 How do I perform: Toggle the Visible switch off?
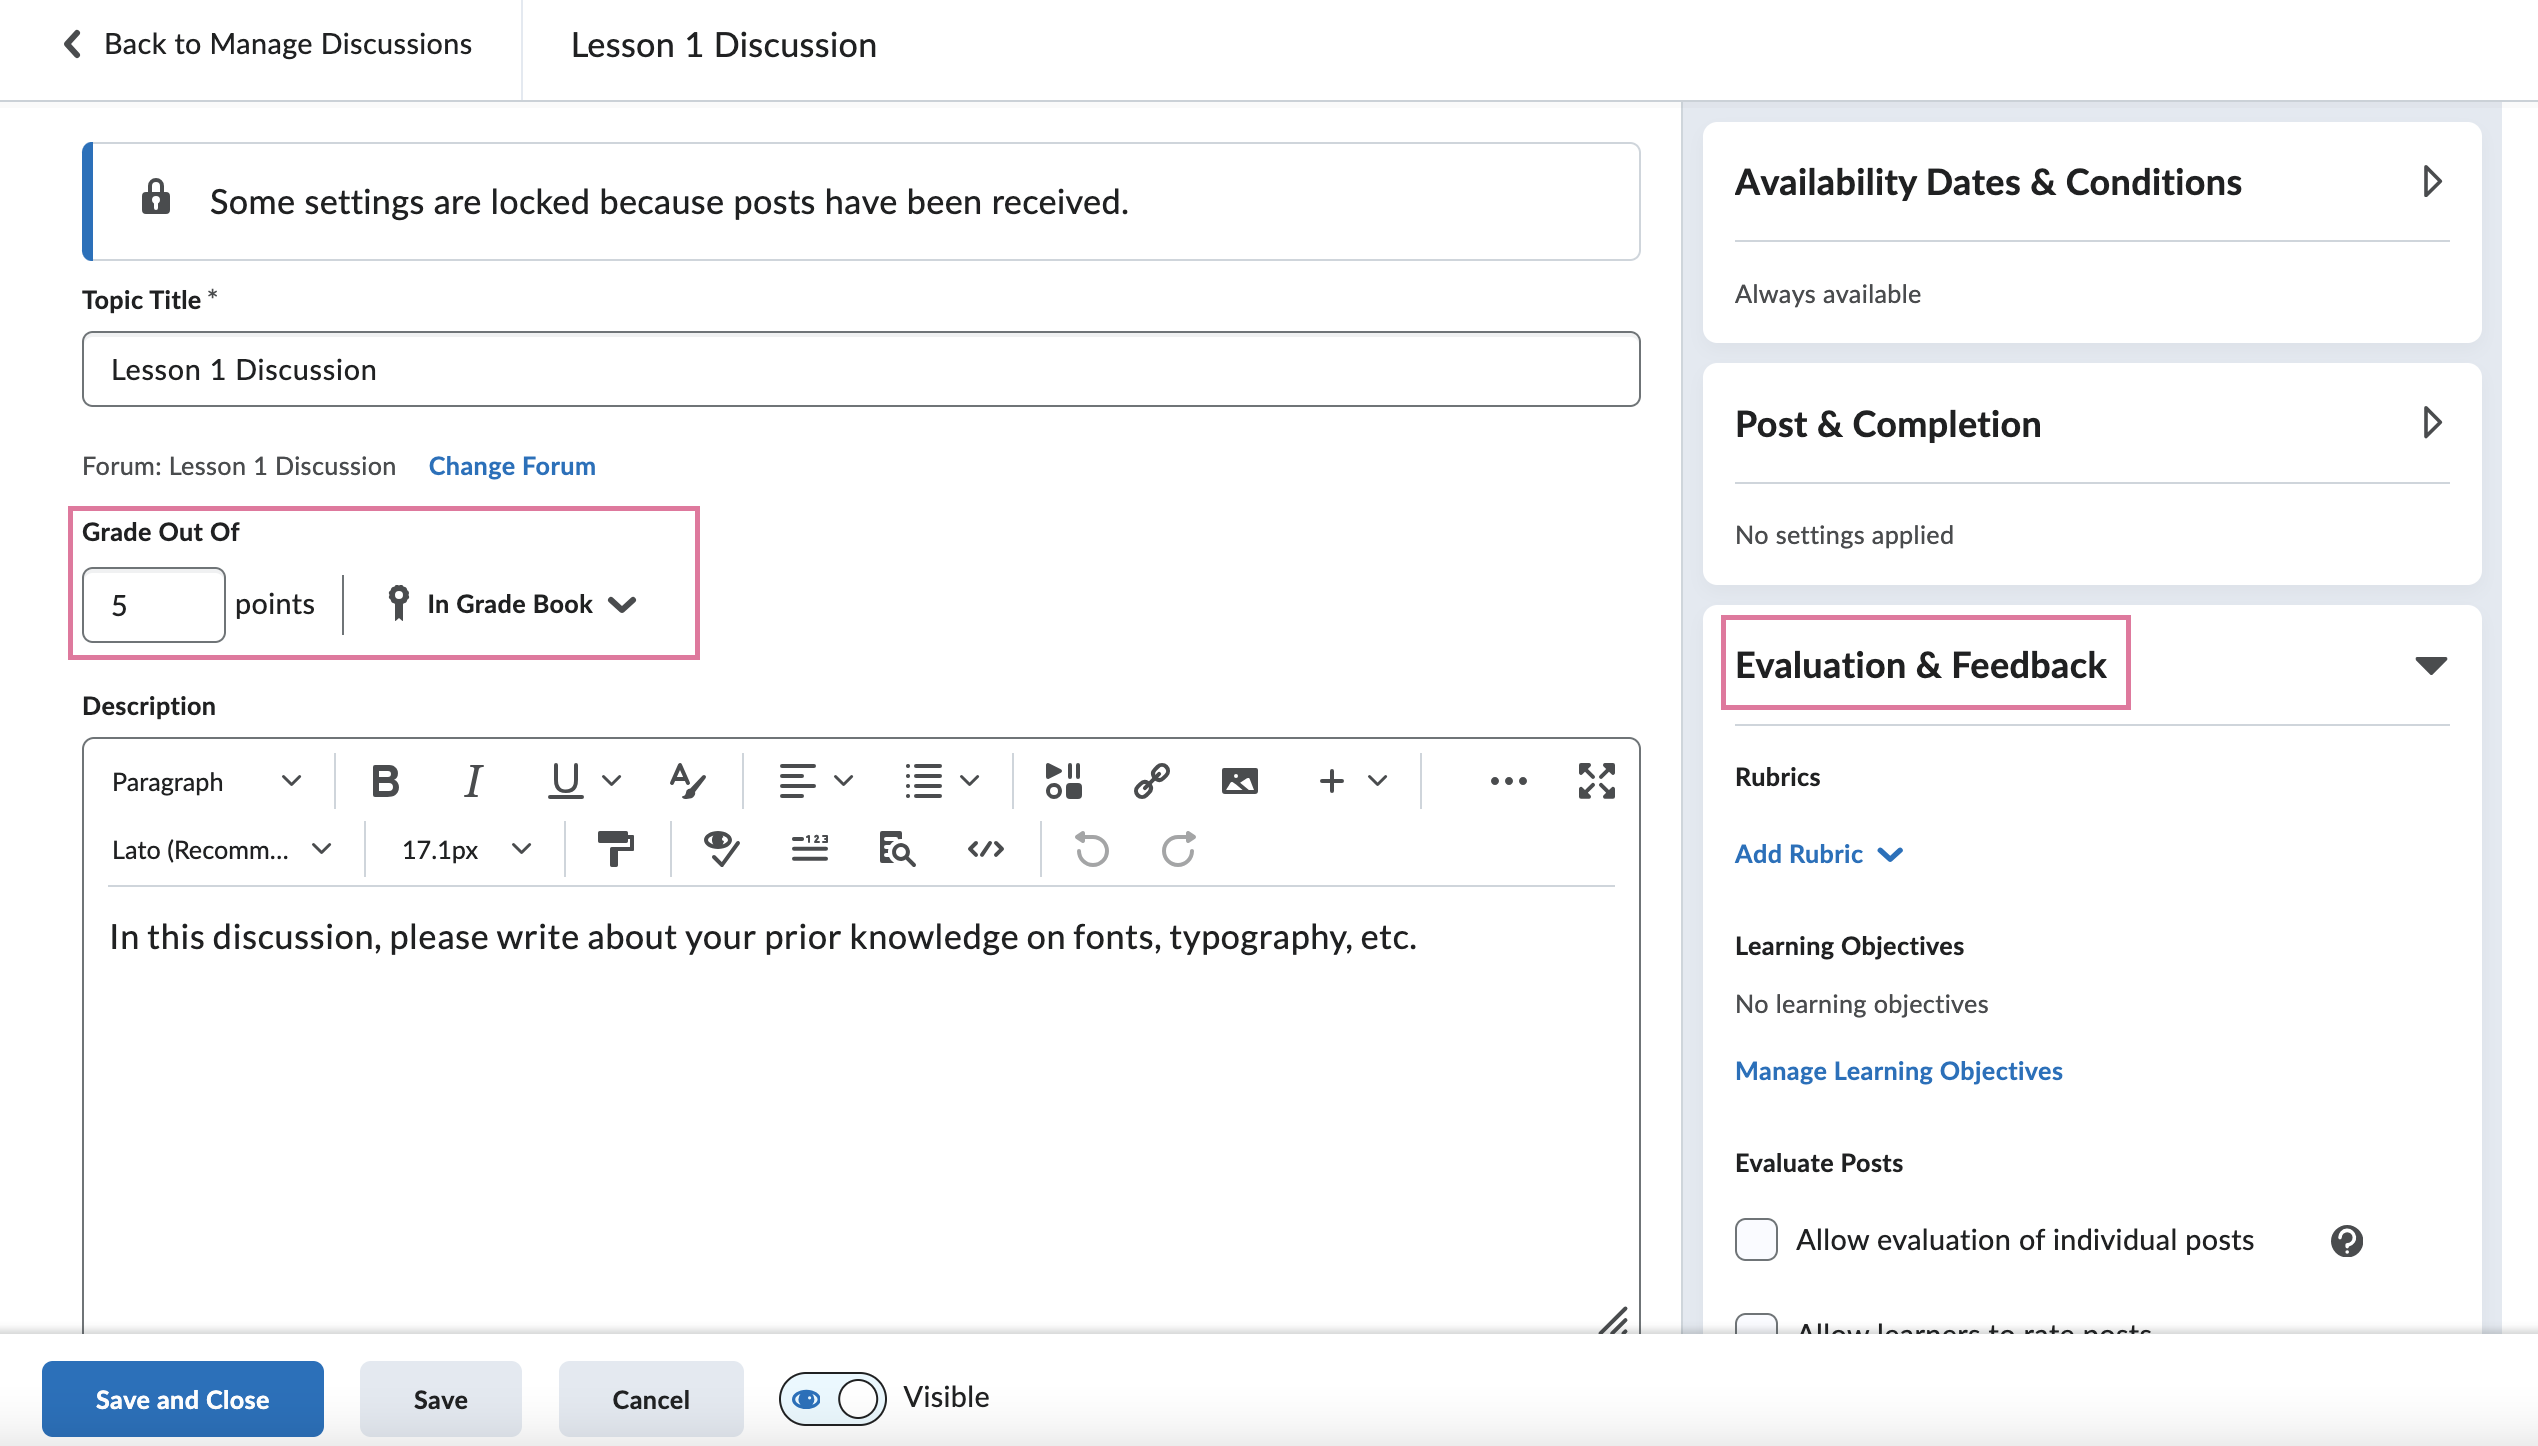pyautogui.click(x=830, y=1398)
